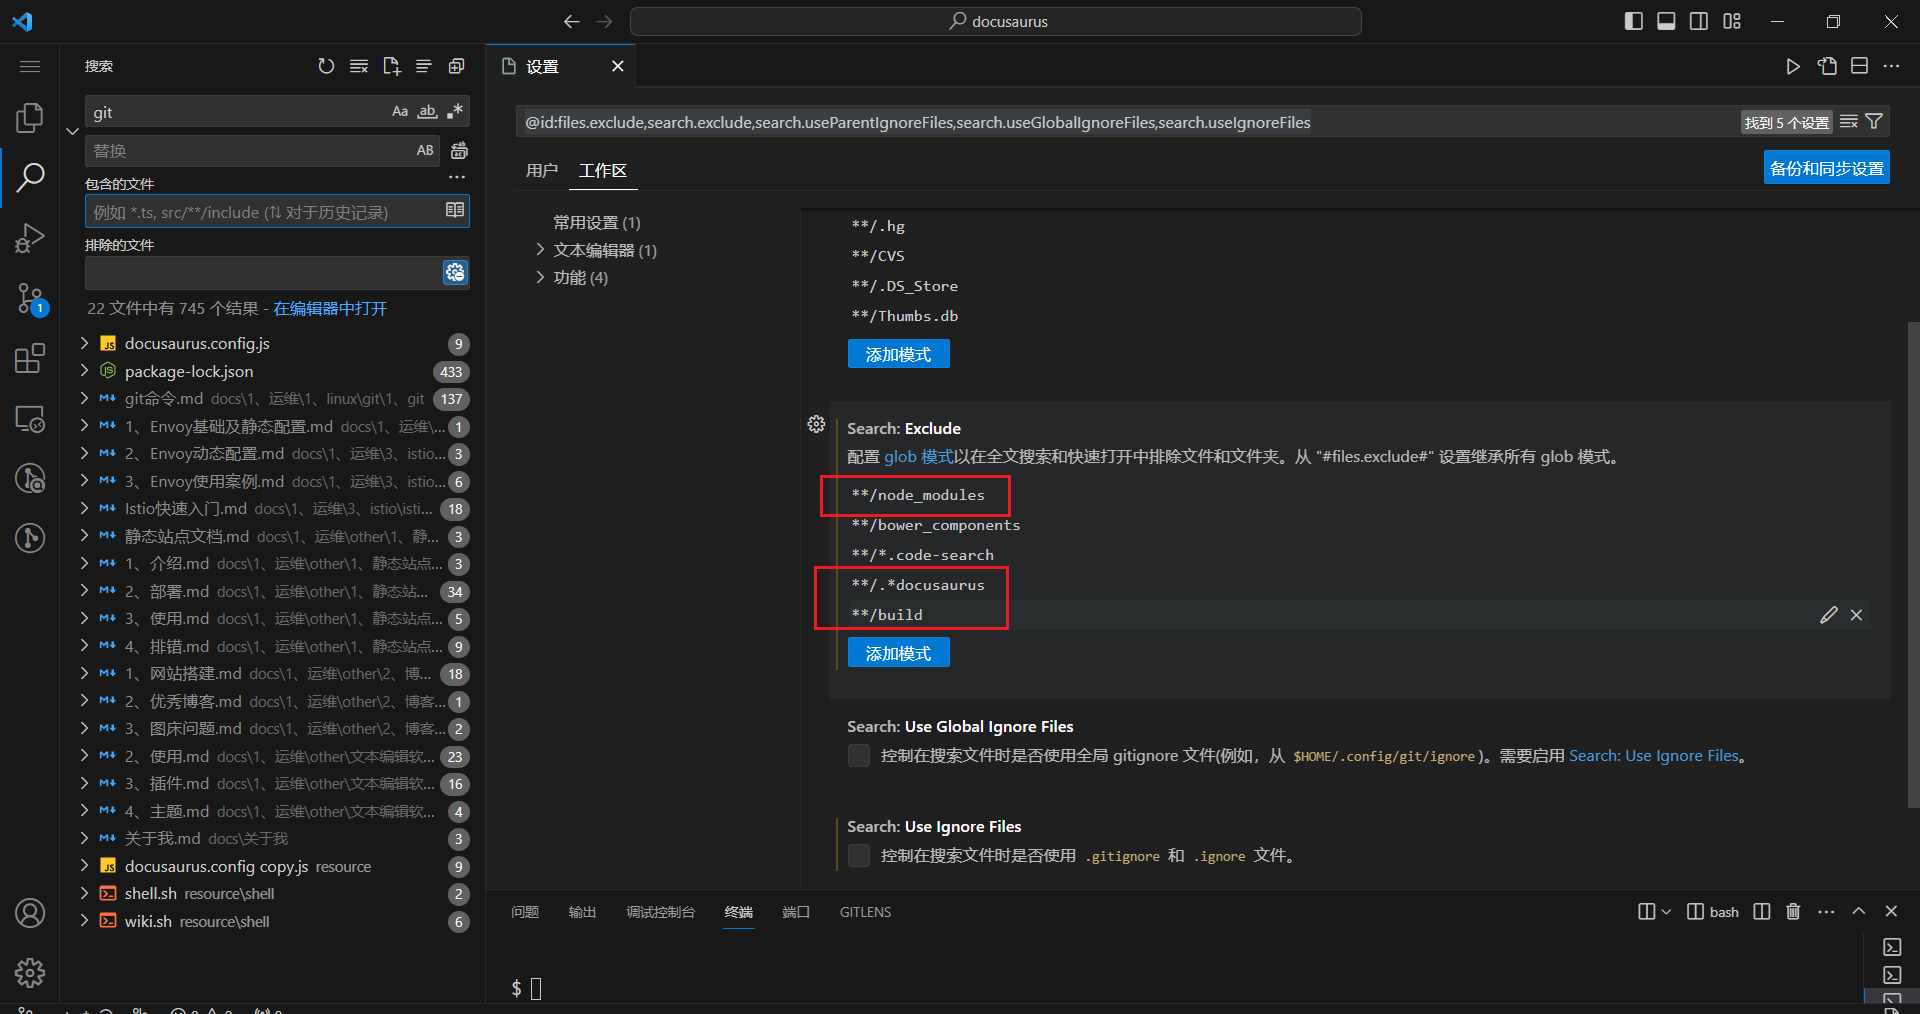
Task: Open Accounts menu in activity bar
Action: [x=30, y=913]
